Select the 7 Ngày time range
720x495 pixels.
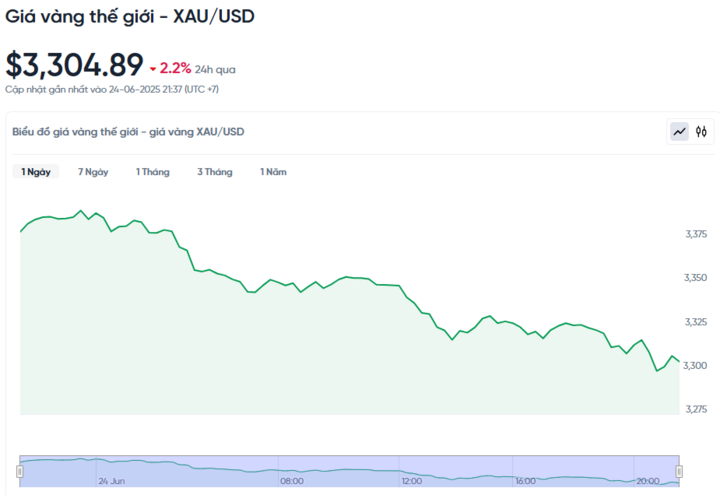93,172
